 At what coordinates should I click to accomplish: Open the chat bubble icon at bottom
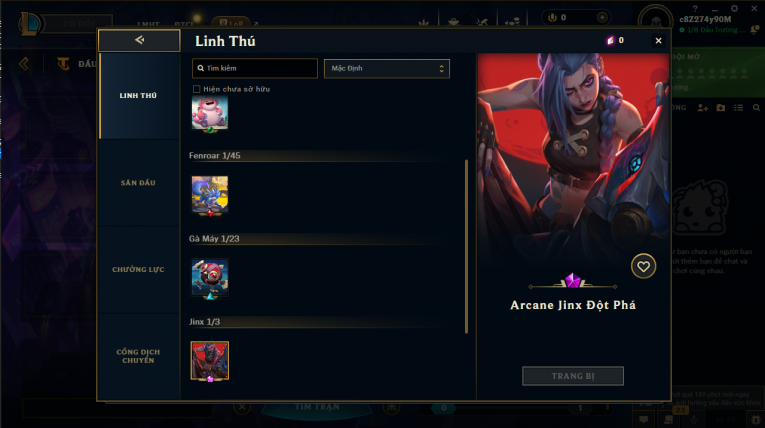pyautogui.click(x=644, y=419)
